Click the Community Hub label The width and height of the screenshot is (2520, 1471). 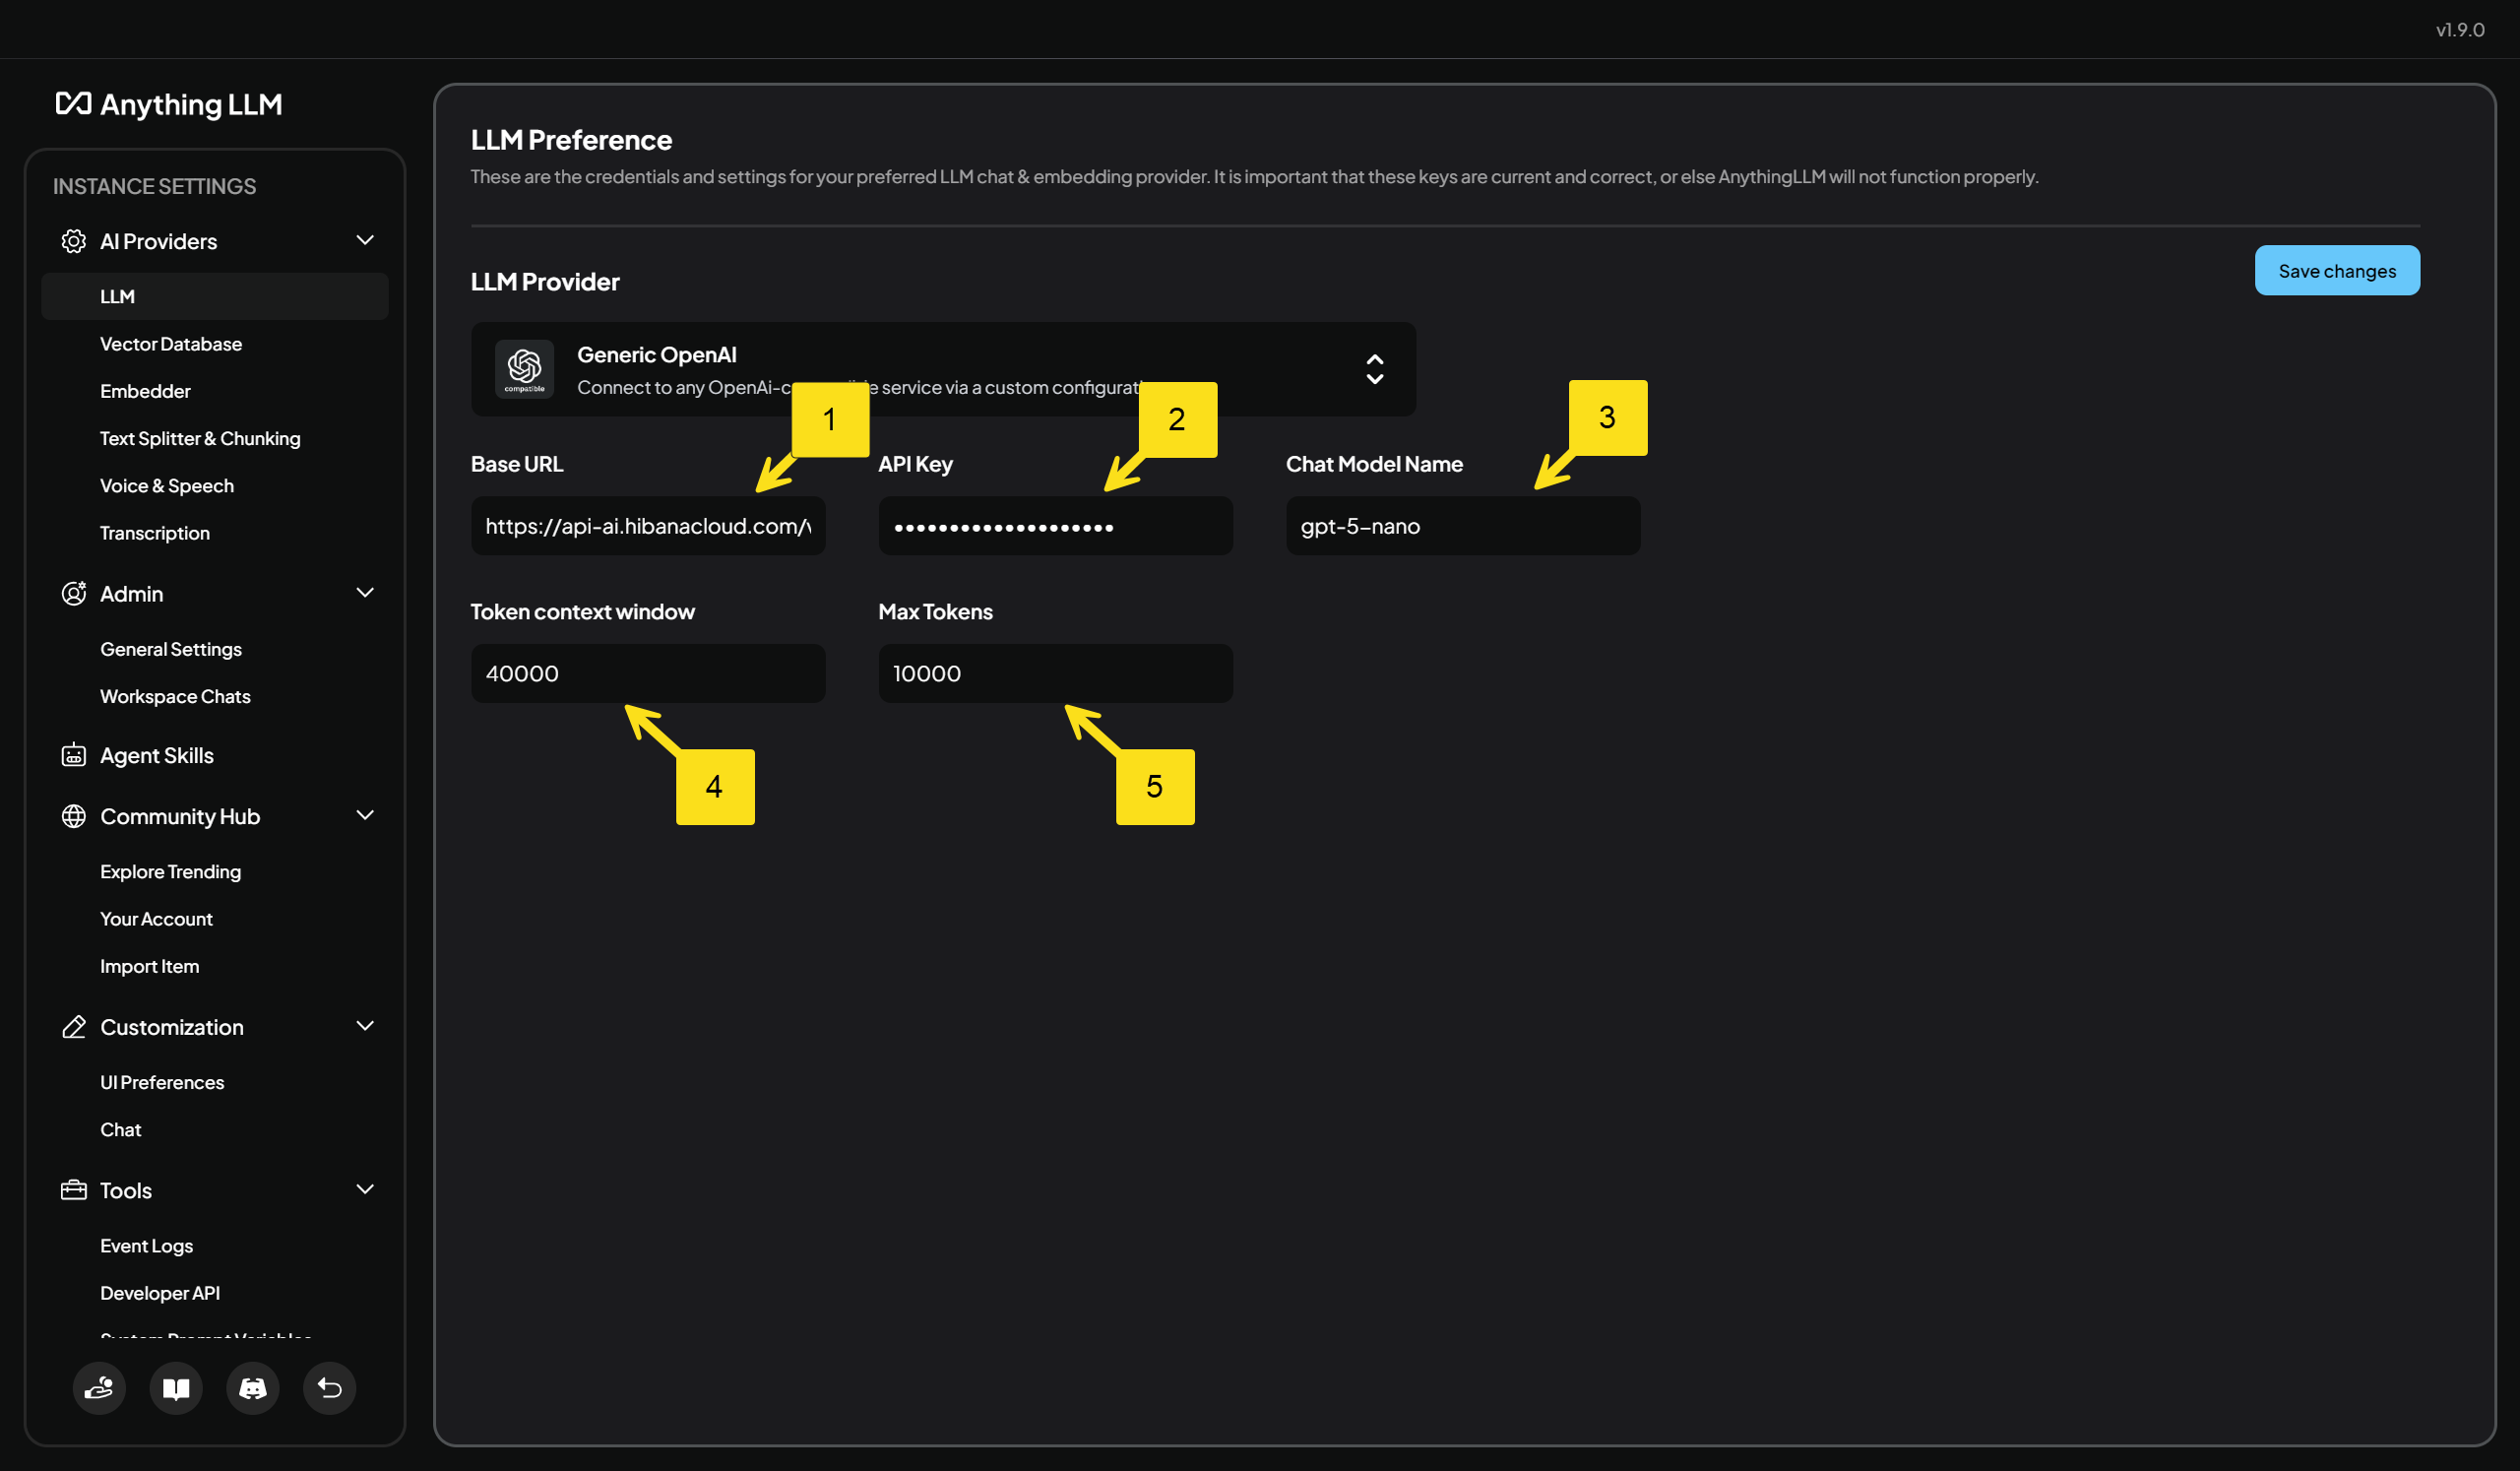pos(180,816)
